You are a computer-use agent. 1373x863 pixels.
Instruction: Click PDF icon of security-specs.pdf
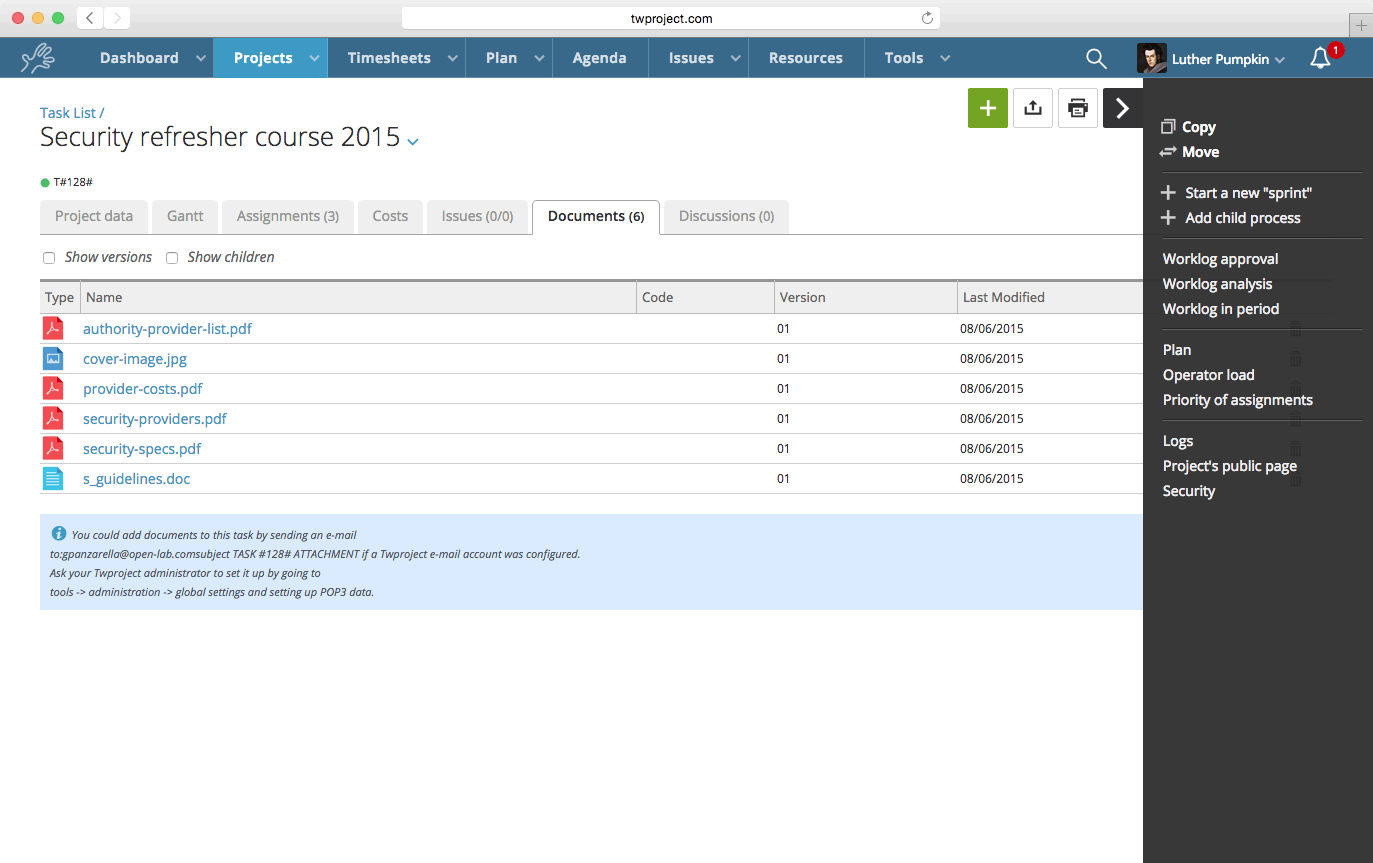53,448
